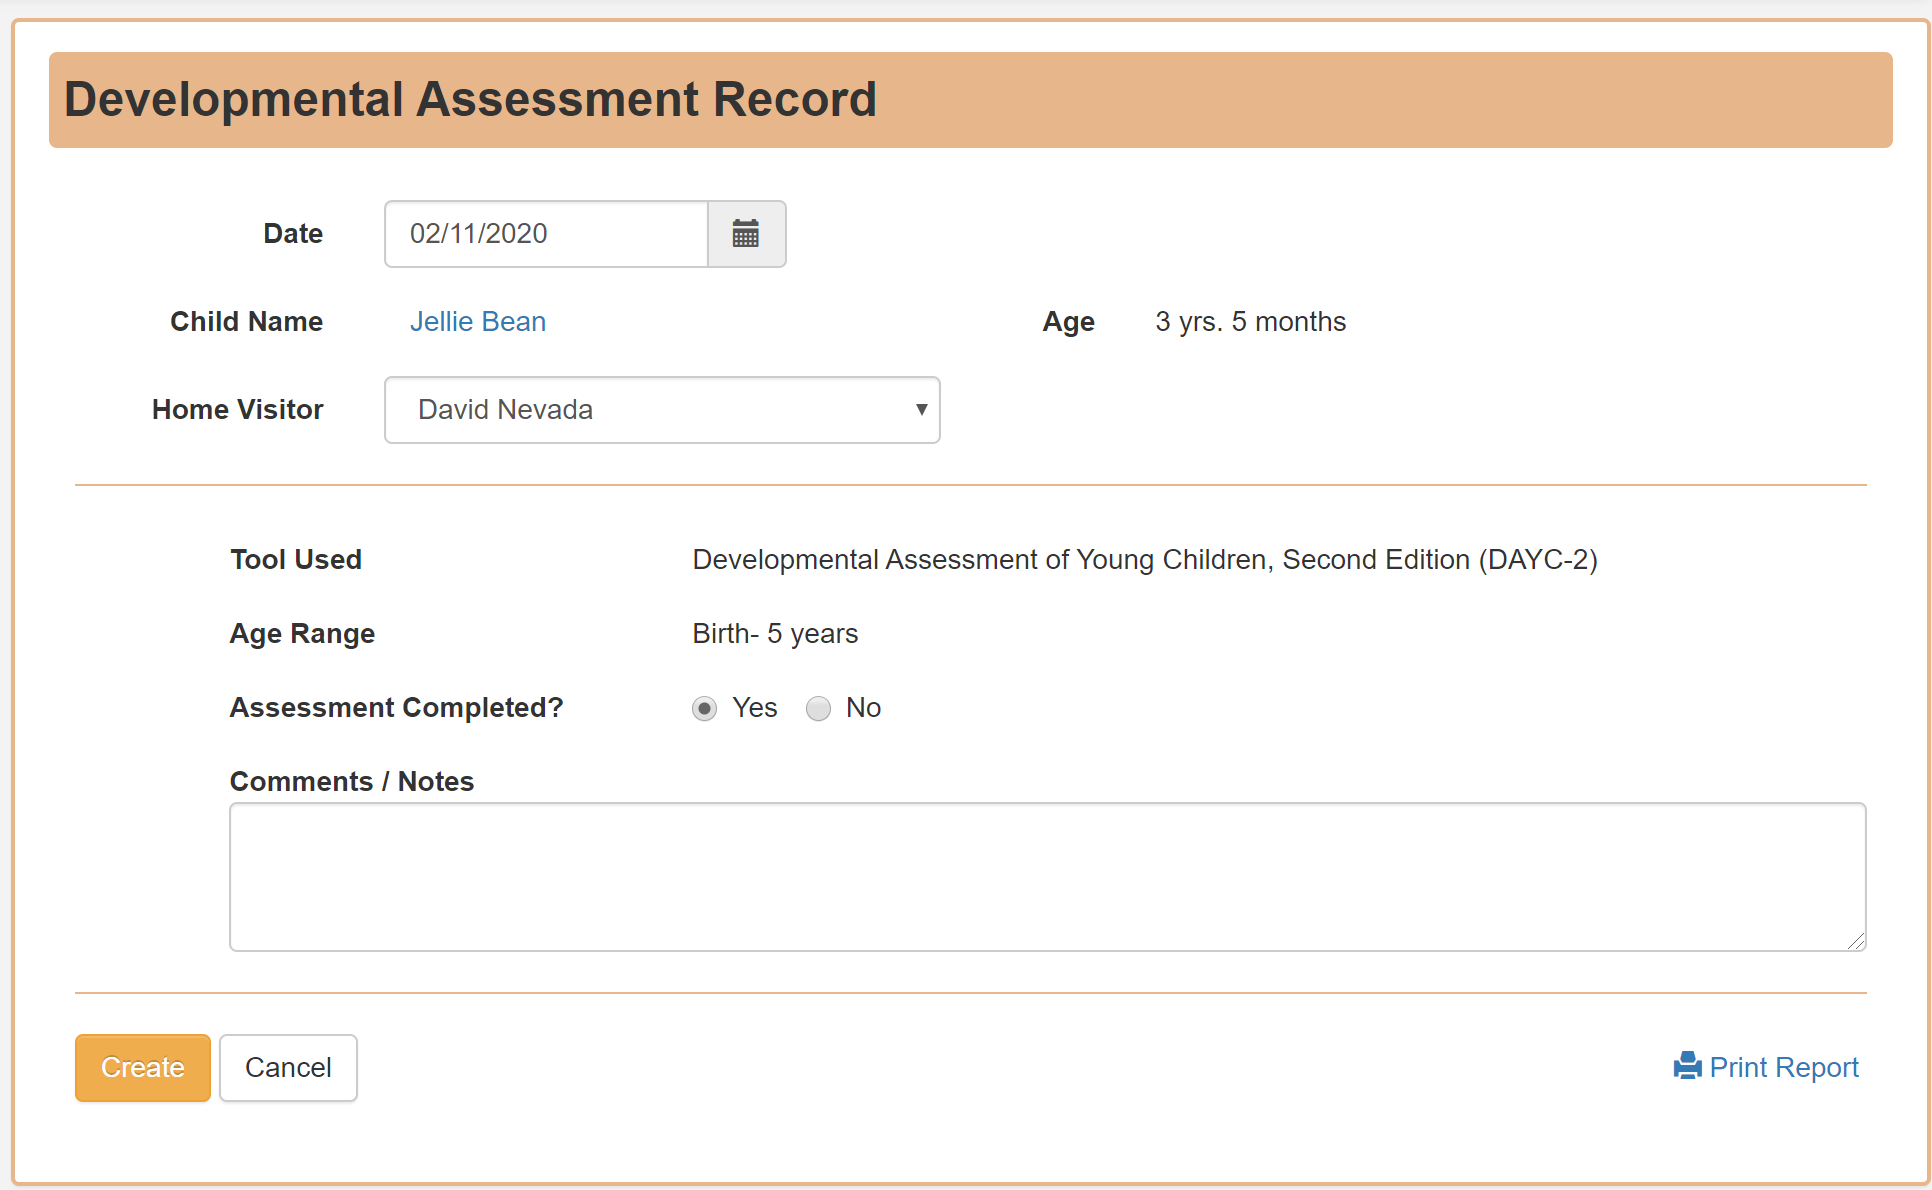Click into the Date input field
The width and height of the screenshot is (1932, 1190).
point(546,234)
